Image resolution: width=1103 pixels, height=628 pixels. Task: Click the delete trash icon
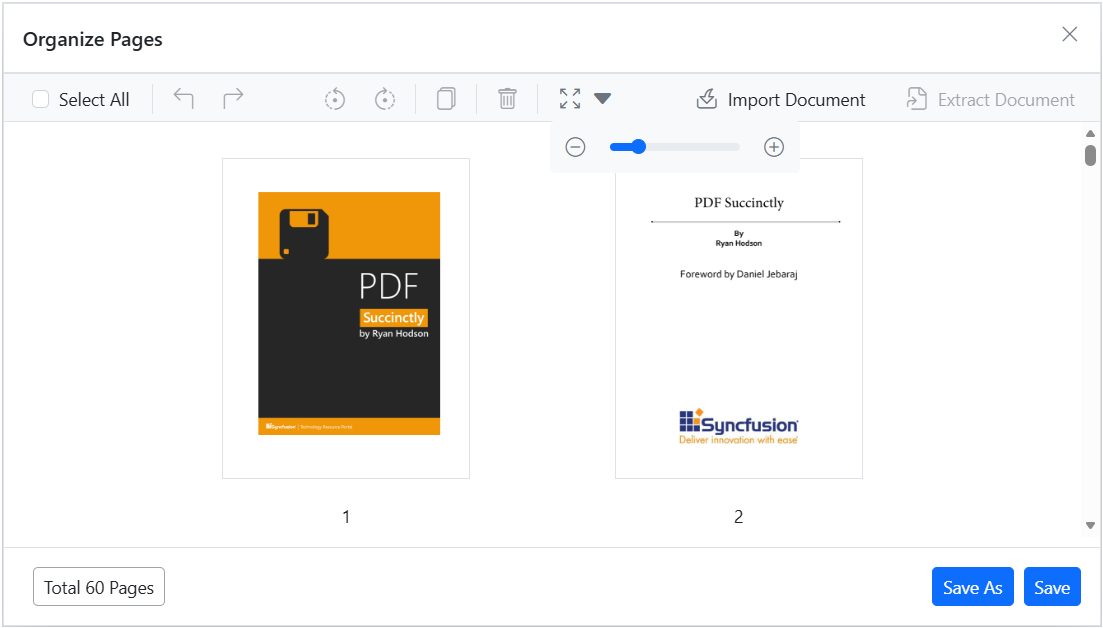507,98
